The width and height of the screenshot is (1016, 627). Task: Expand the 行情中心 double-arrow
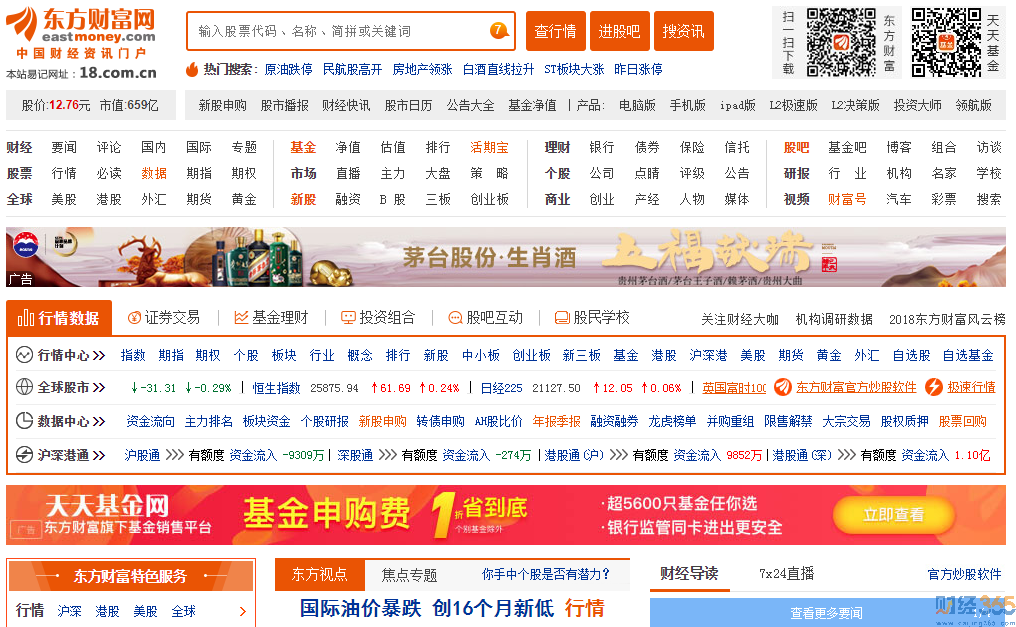pyautogui.click(x=98, y=356)
